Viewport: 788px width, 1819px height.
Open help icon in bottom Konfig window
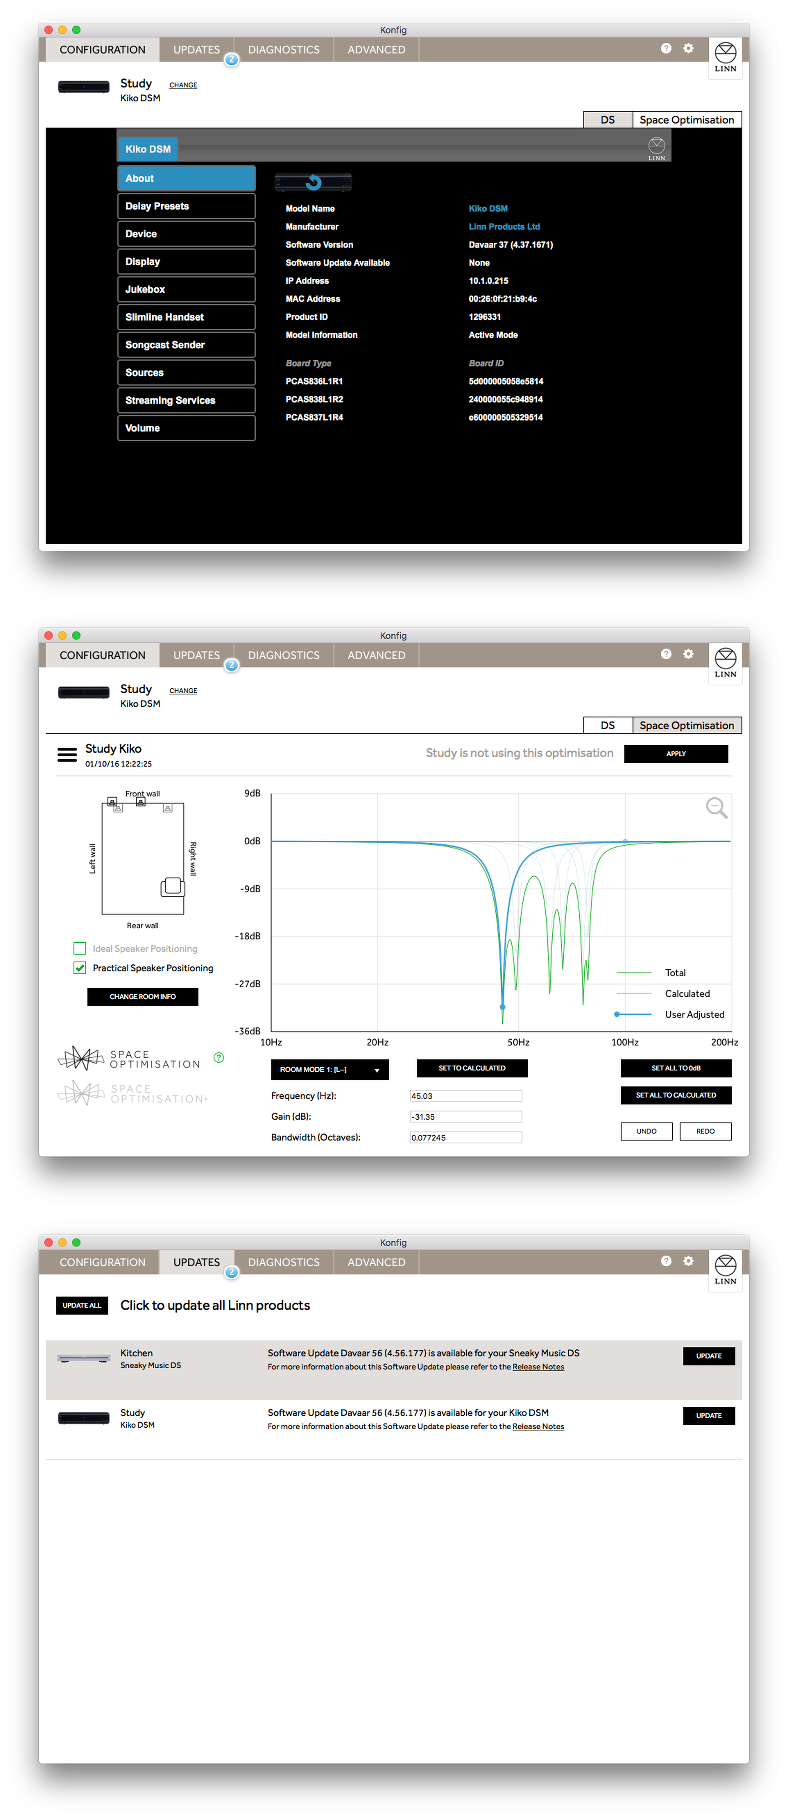tap(666, 1261)
